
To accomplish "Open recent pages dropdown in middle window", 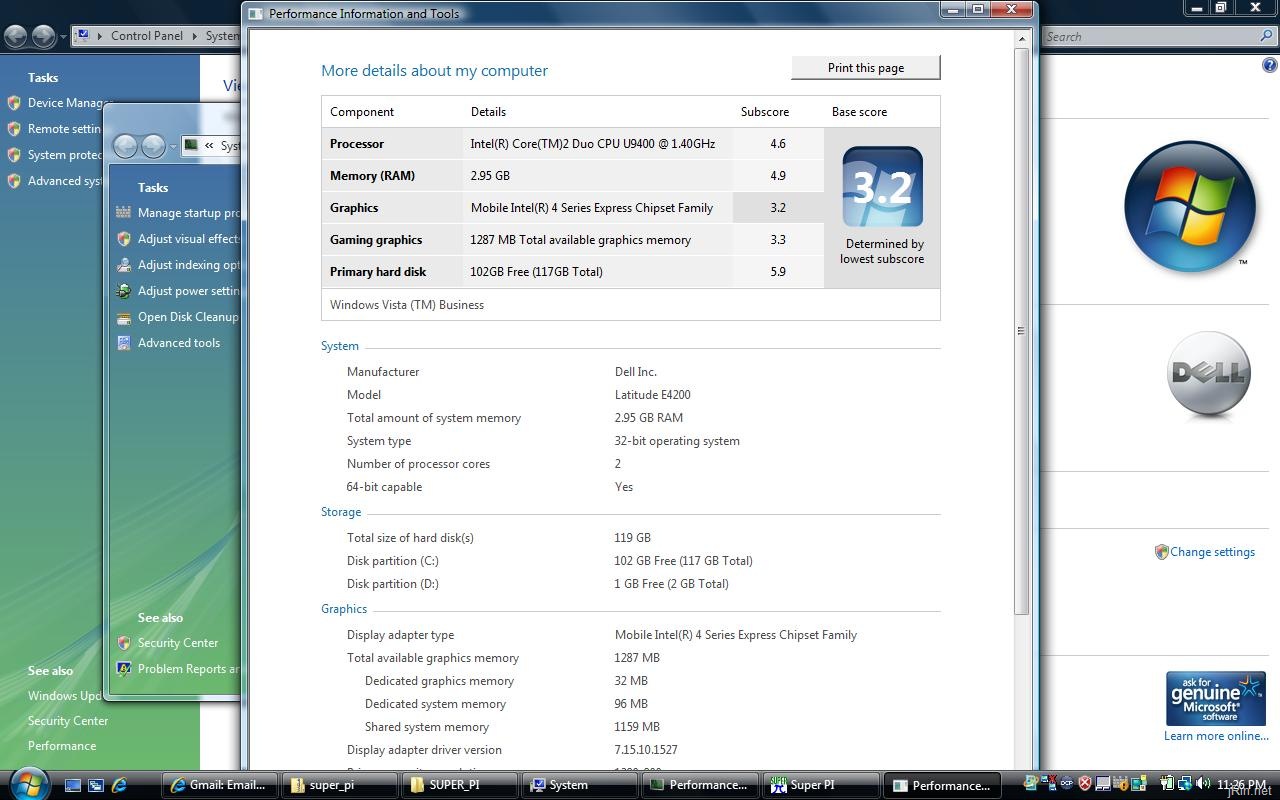I will (173, 147).
